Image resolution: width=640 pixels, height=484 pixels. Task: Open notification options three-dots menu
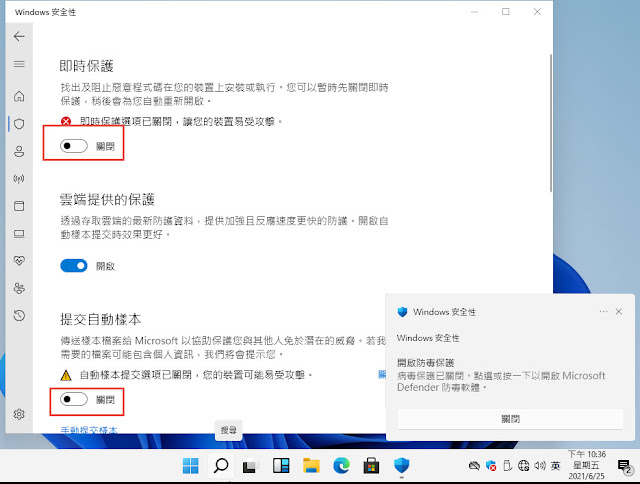pyautogui.click(x=603, y=311)
